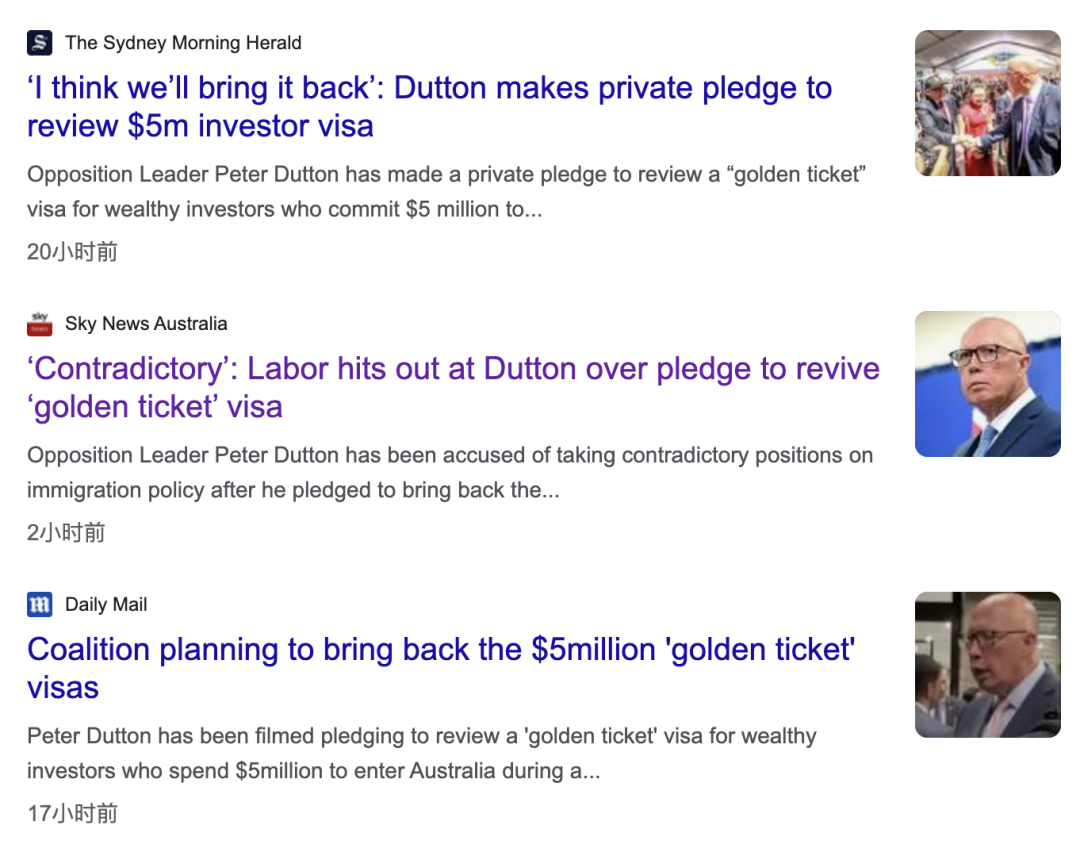The image size is (1080, 852).
Task: Click the word 'visas' ending the Daily Mail headline
Action: tap(63, 688)
